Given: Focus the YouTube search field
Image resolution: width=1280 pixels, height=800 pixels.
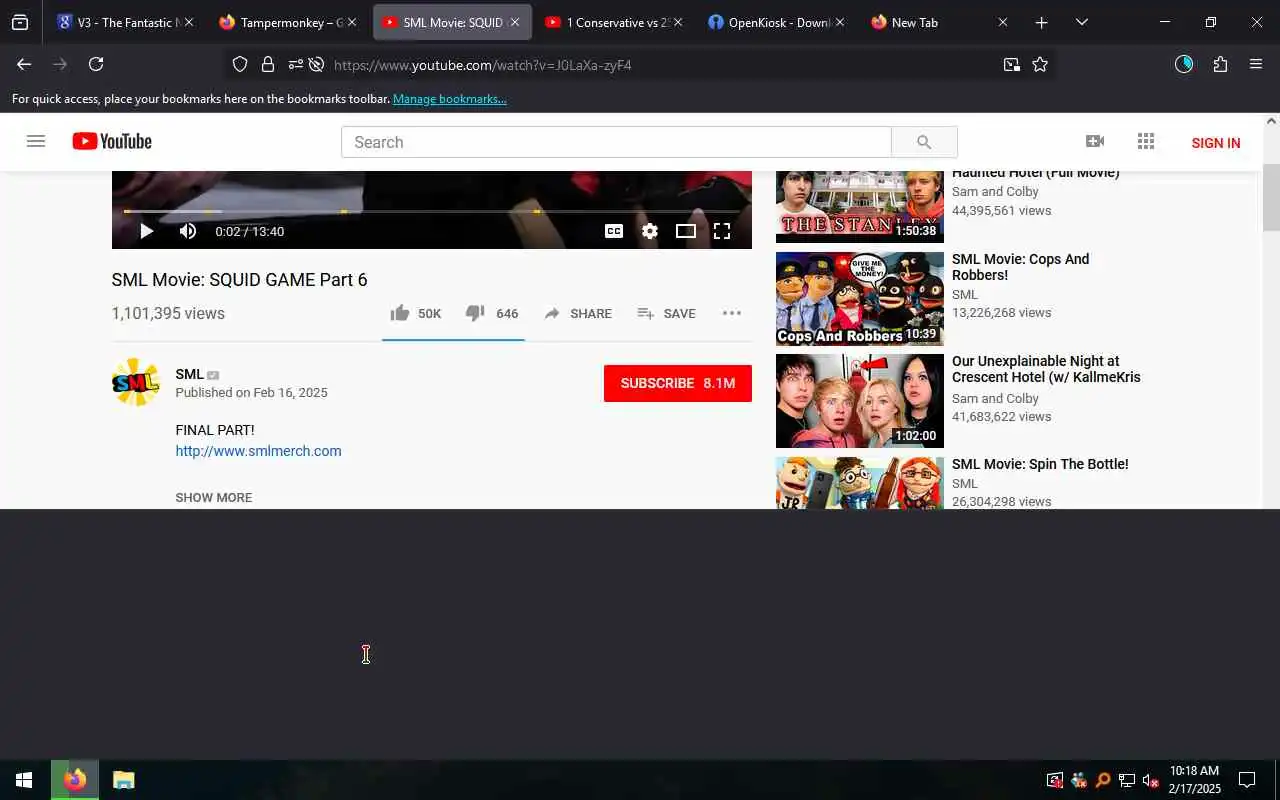Looking at the screenshot, I should coord(616,142).
